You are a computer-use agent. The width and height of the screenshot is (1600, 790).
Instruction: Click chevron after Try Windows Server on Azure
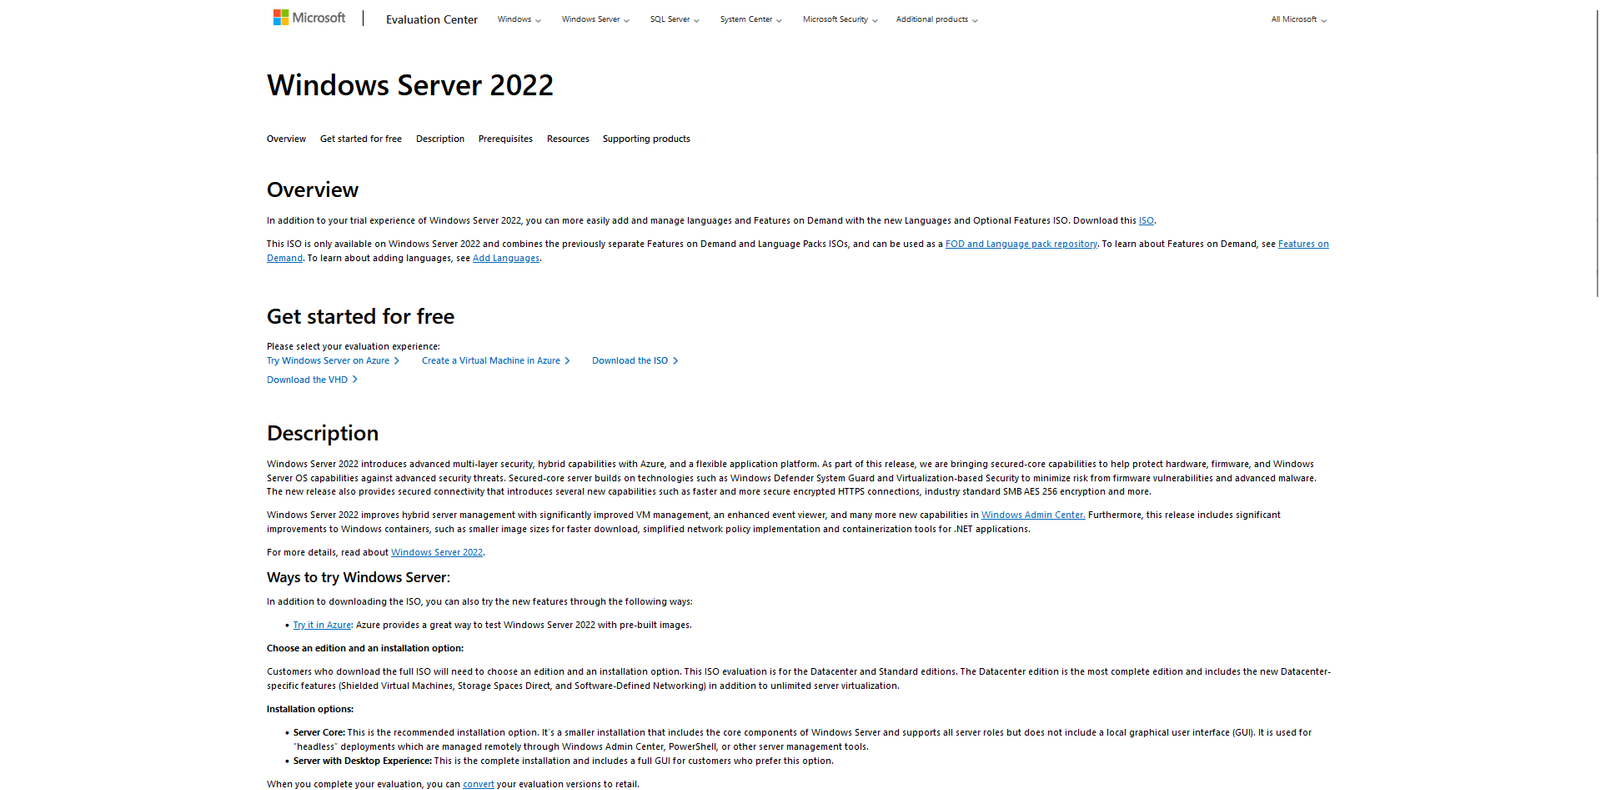tap(397, 361)
